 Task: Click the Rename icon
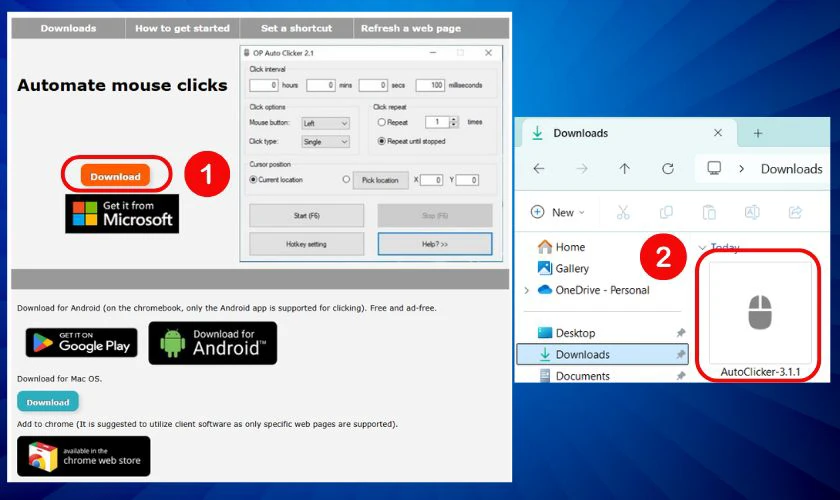coord(752,212)
